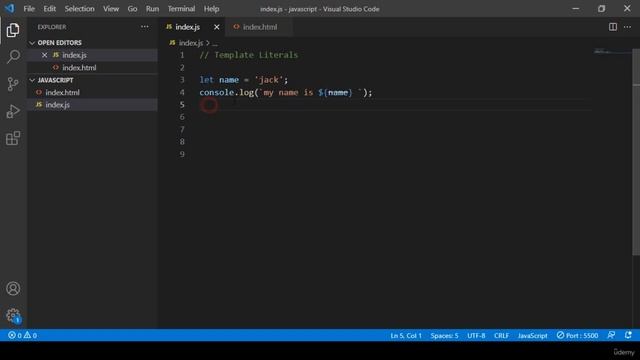Click the EXPLORER panel title
This screenshot has width=640, height=360.
[52, 27]
